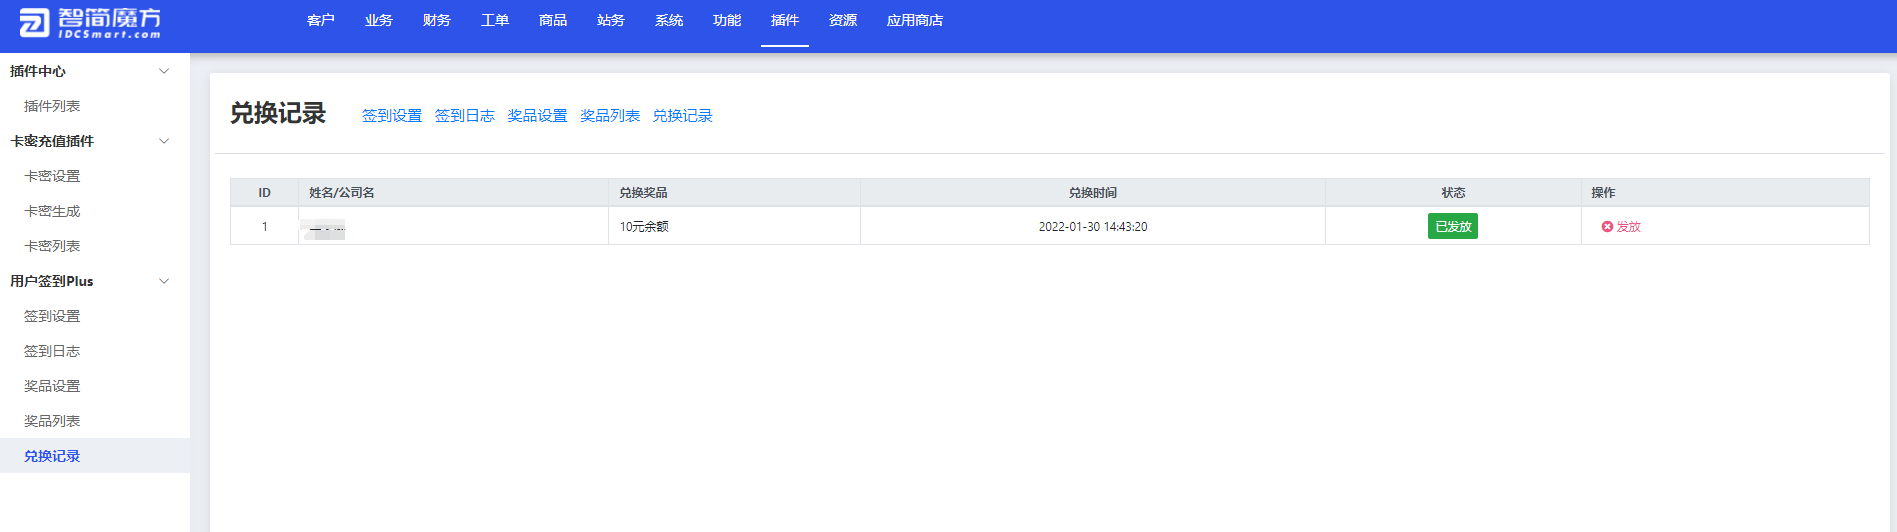Open the 客户 top menu
The height and width of the screenshot is (532, 1897).
(320, 20)
